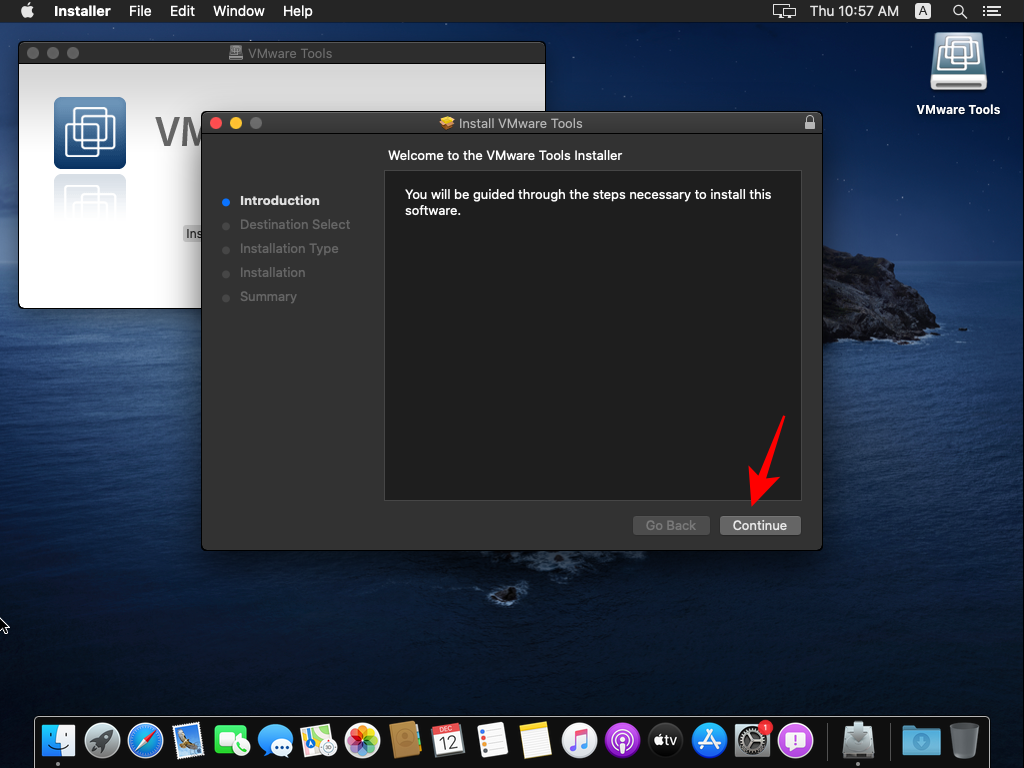The height and width of the screenshot is (768, 1024).
Task: Open System Preferences from the Dock
Action: pyautogui.click(x=752, y=741)
